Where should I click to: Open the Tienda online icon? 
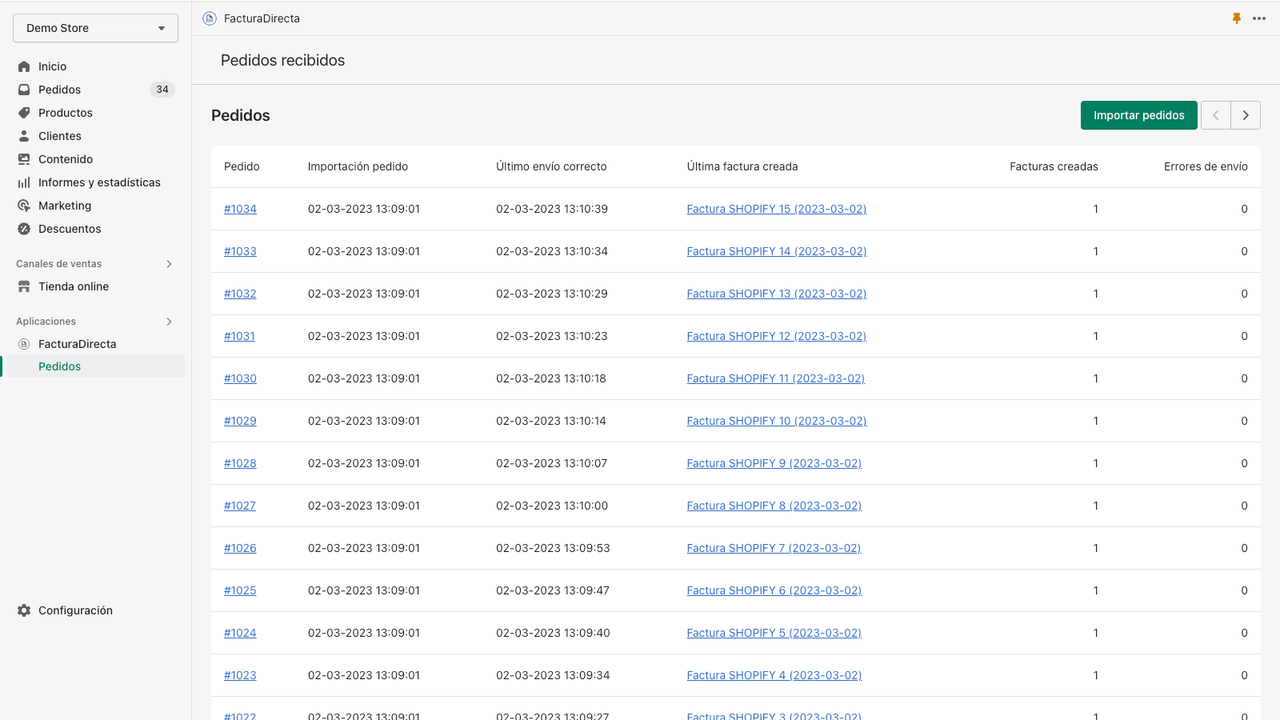pyautogui.click(x=24, y=286)
